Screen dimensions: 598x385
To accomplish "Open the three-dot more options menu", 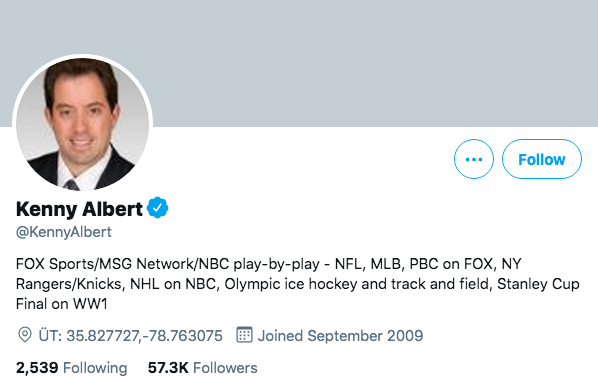I will [x=474, y=159].
